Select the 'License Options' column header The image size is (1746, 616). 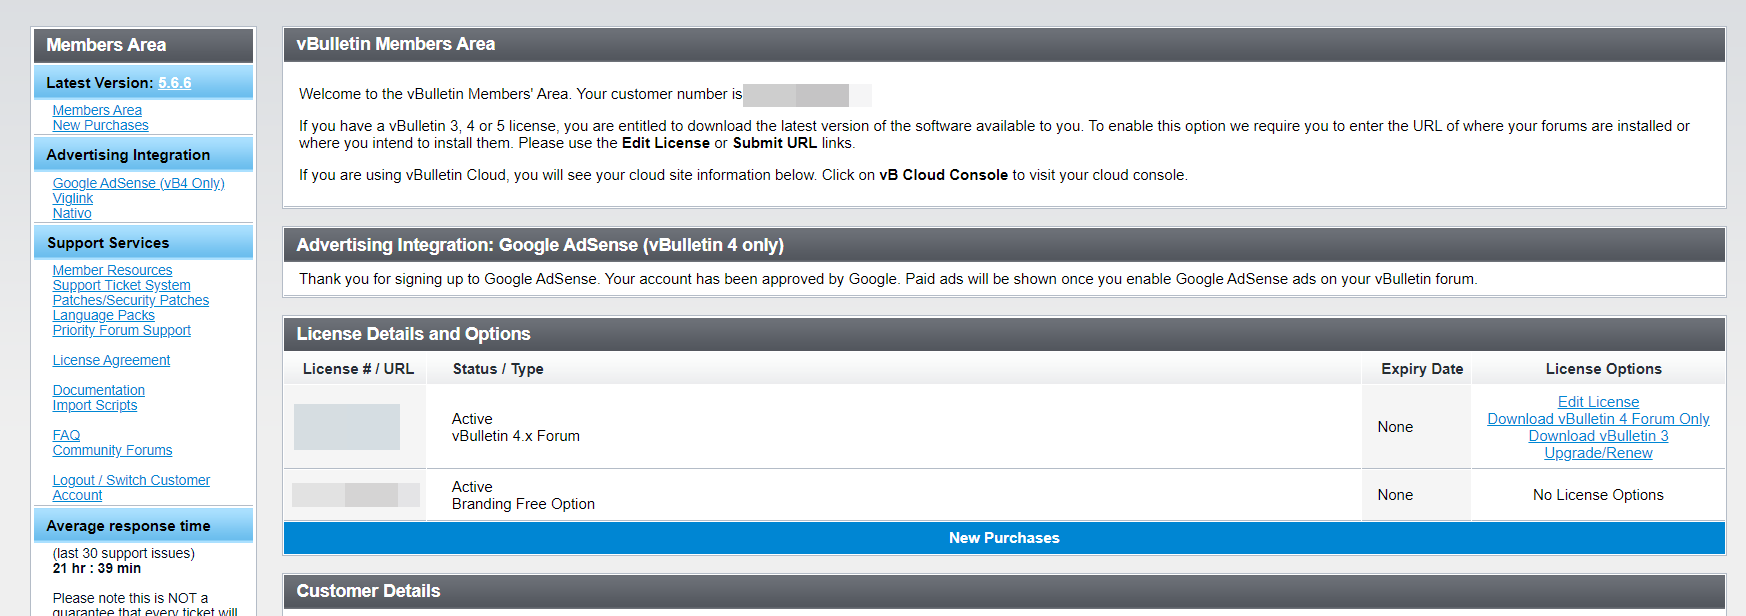click(1603, 369)
